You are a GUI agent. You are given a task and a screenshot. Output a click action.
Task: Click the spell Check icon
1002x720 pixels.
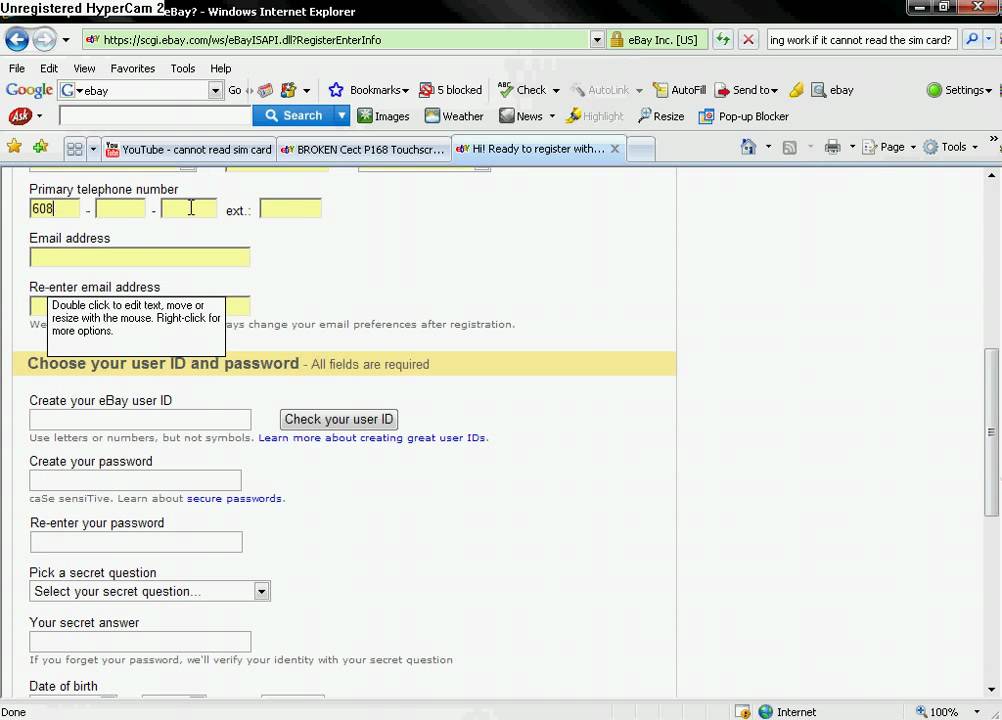tap(505, 90)
